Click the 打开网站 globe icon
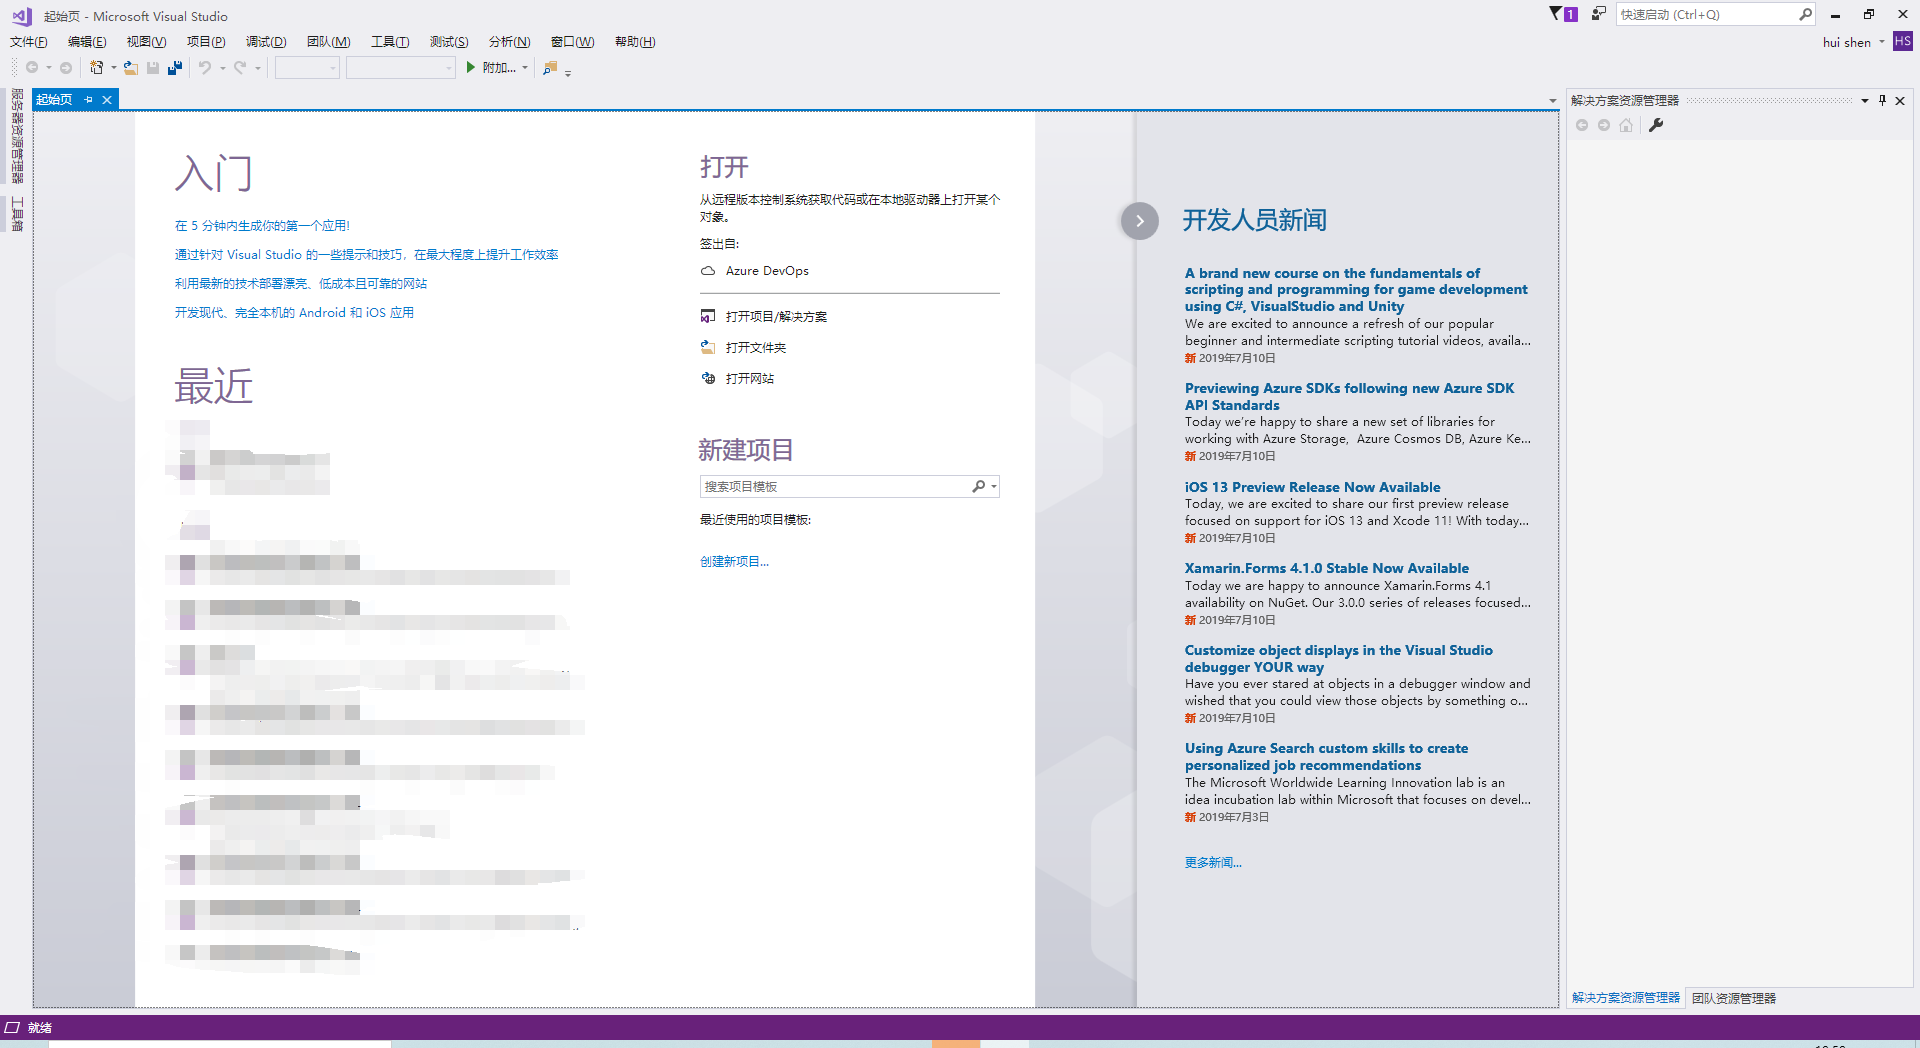This screenshot has width=1920, height=1048. click(708, 379)
